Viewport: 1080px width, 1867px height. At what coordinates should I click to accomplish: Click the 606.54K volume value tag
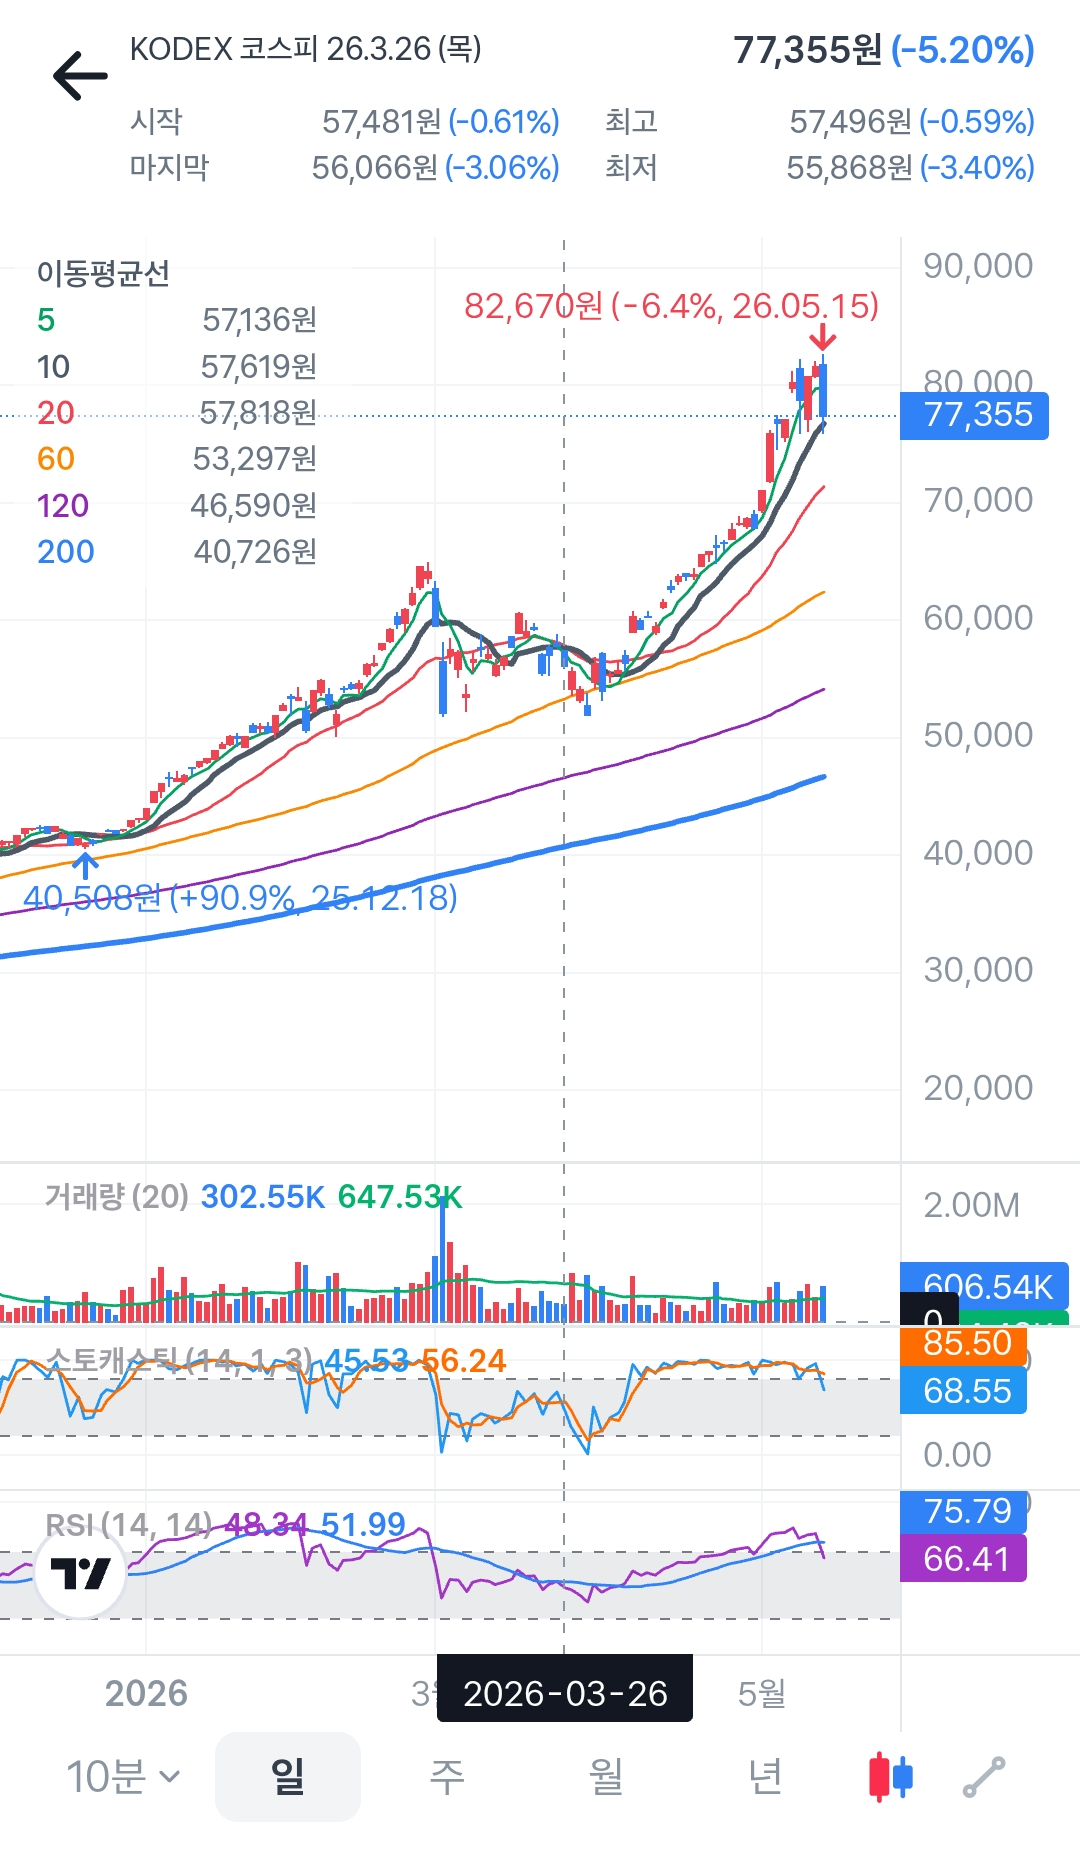pyautogui.click(x=984, y=1286)
